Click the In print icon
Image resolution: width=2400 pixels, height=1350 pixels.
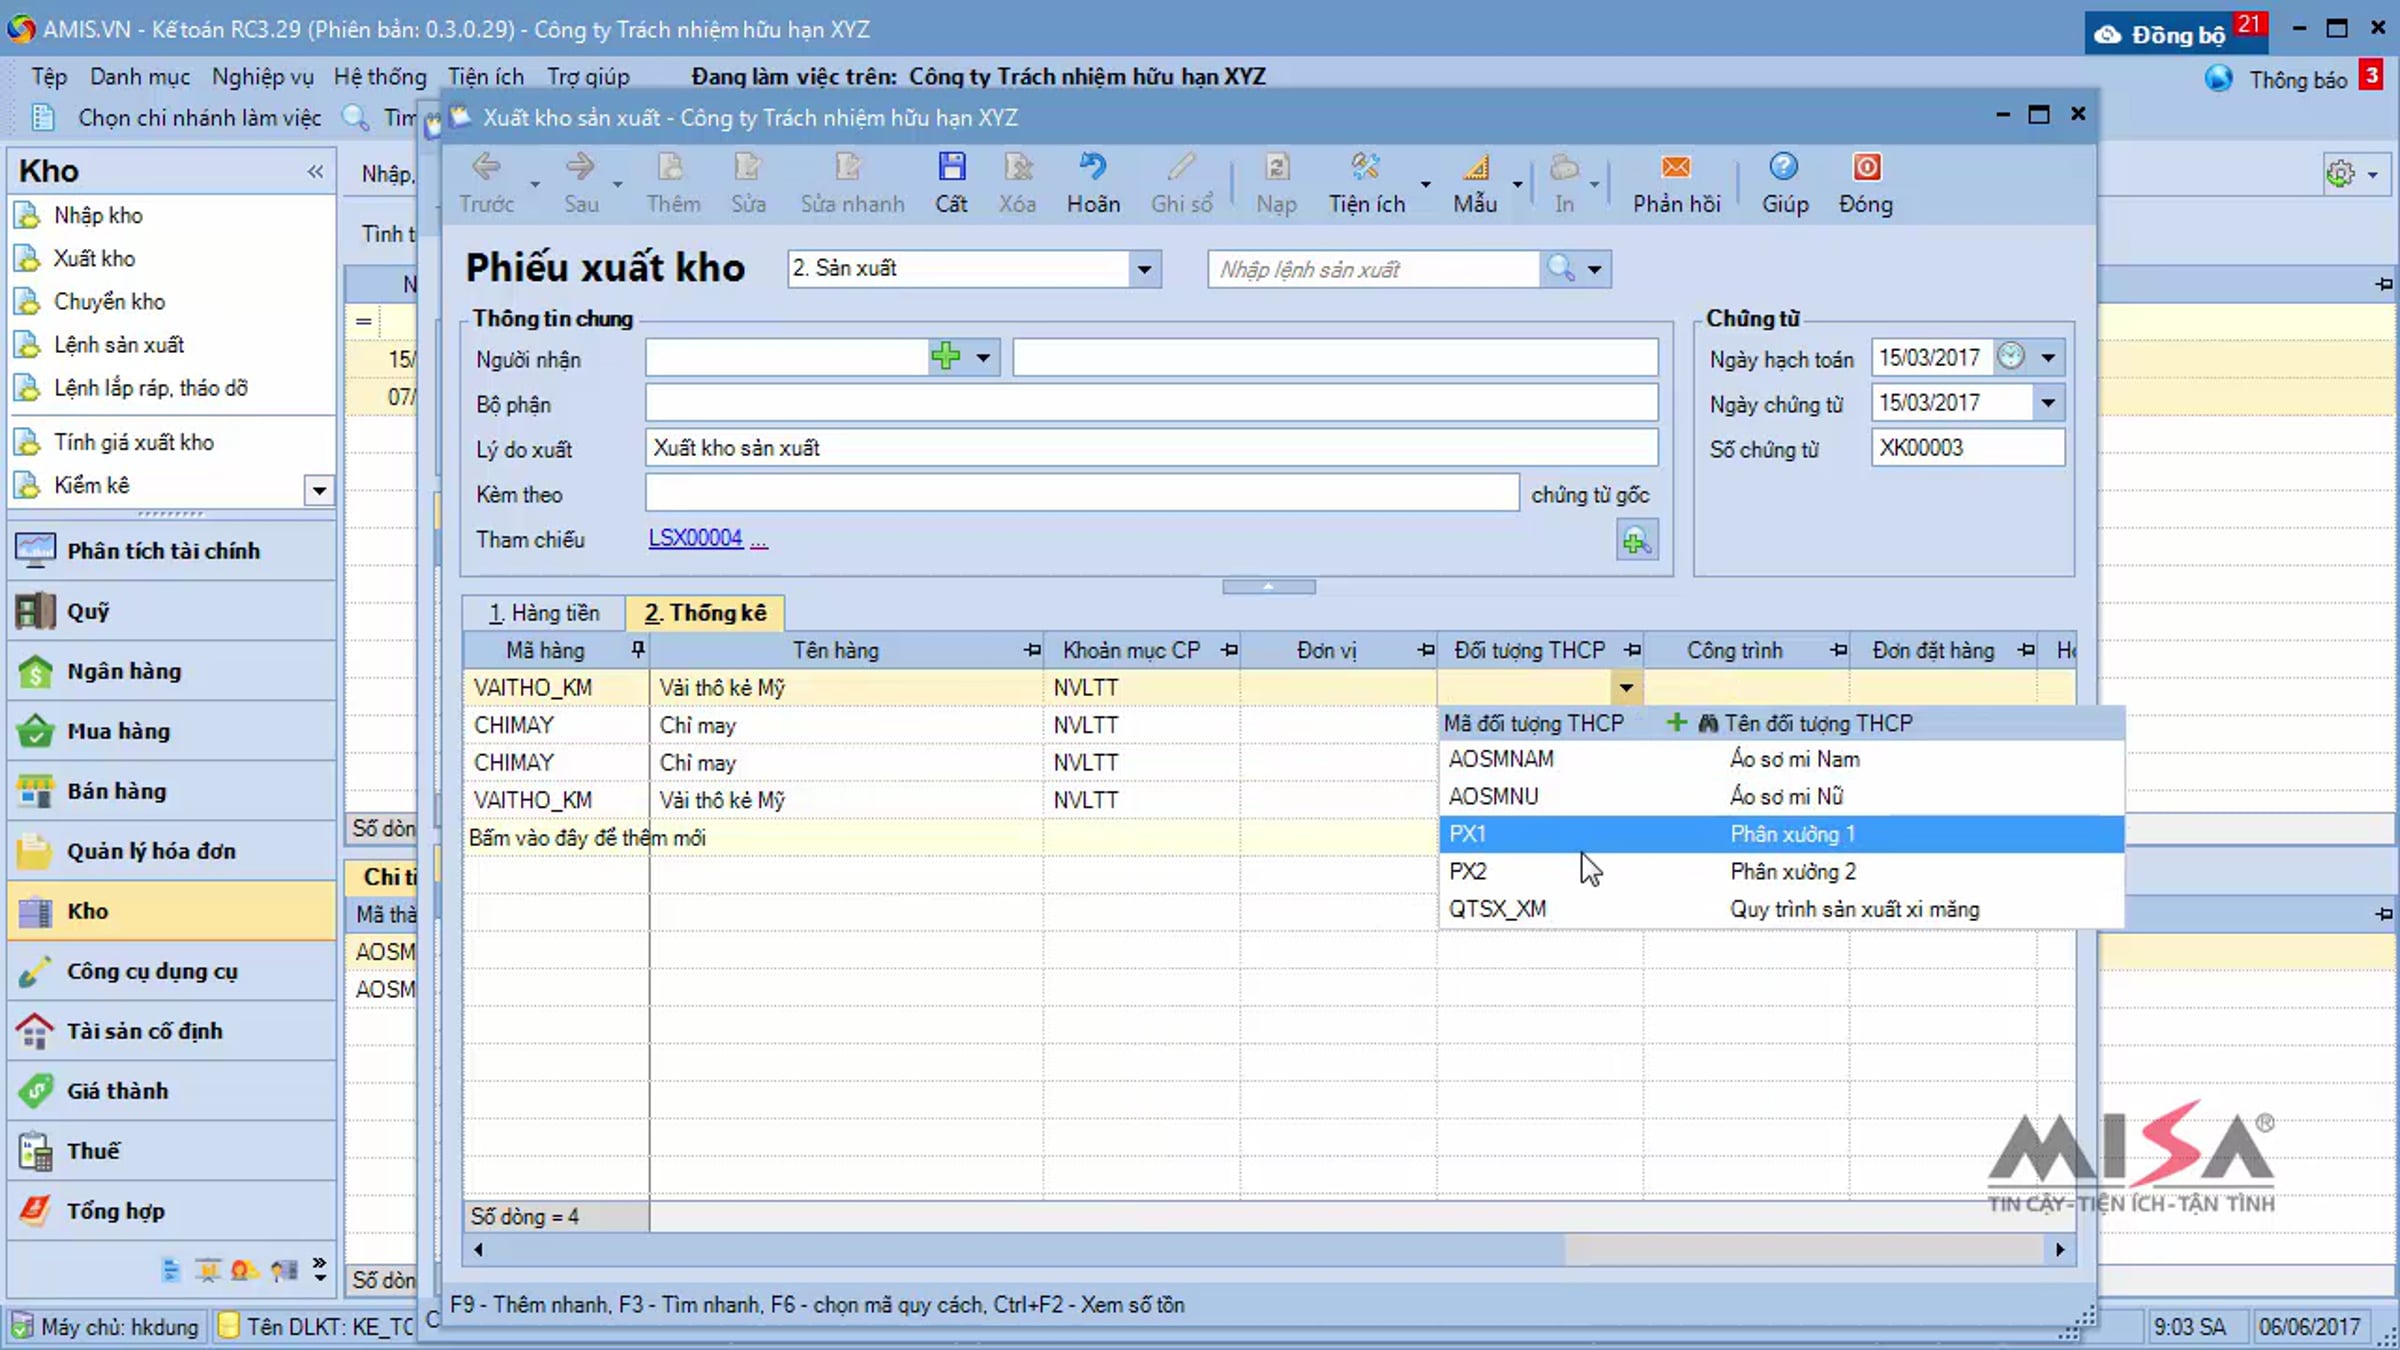1564,167
